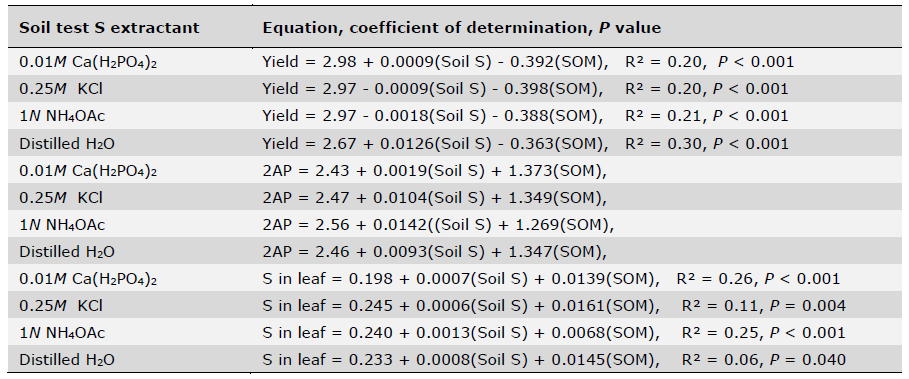Select S in leaf = 0.240 equation
The image size is (909, 379).
554,333
